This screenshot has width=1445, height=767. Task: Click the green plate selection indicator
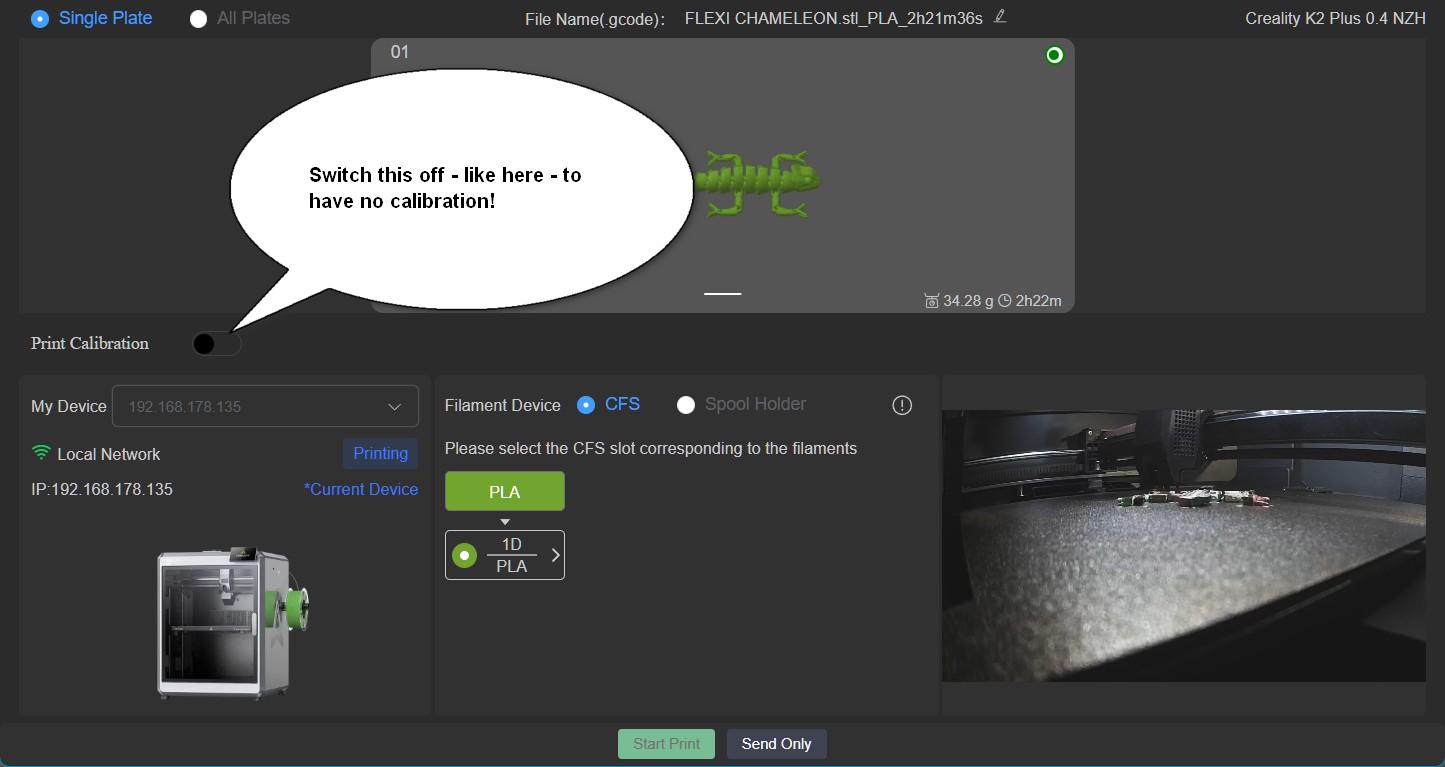[1054, 55]
